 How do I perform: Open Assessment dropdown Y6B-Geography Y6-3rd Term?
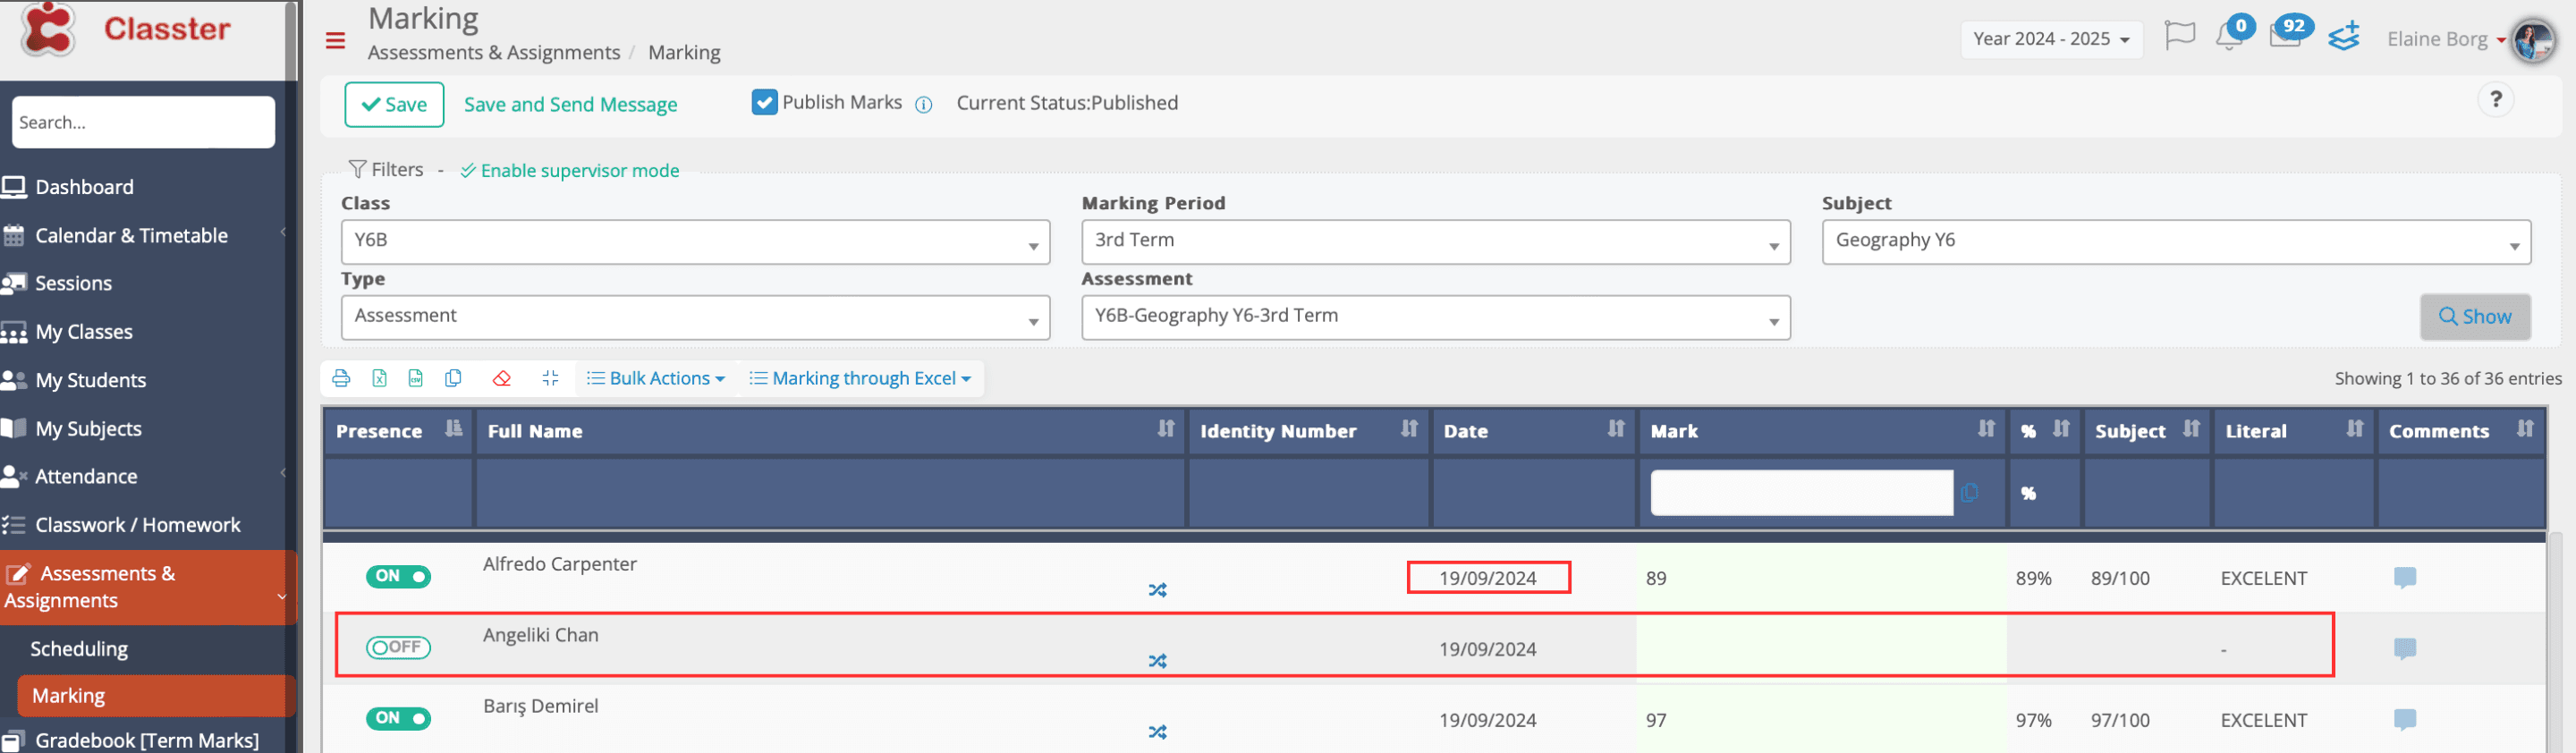pos(1435,317)
